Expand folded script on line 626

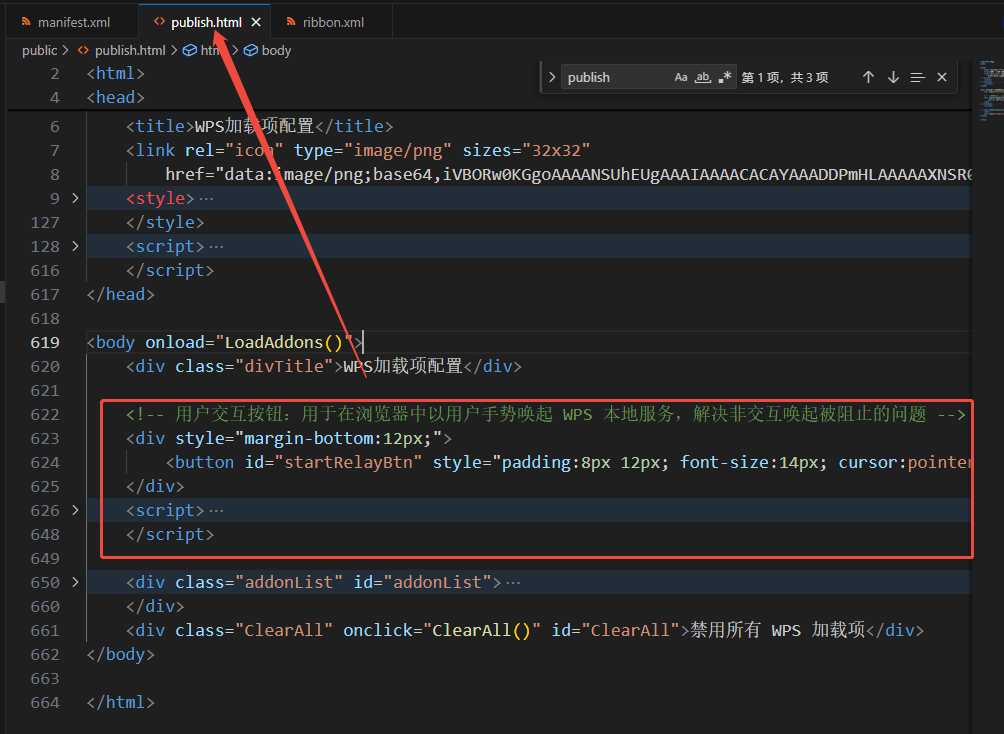point(76,510)
